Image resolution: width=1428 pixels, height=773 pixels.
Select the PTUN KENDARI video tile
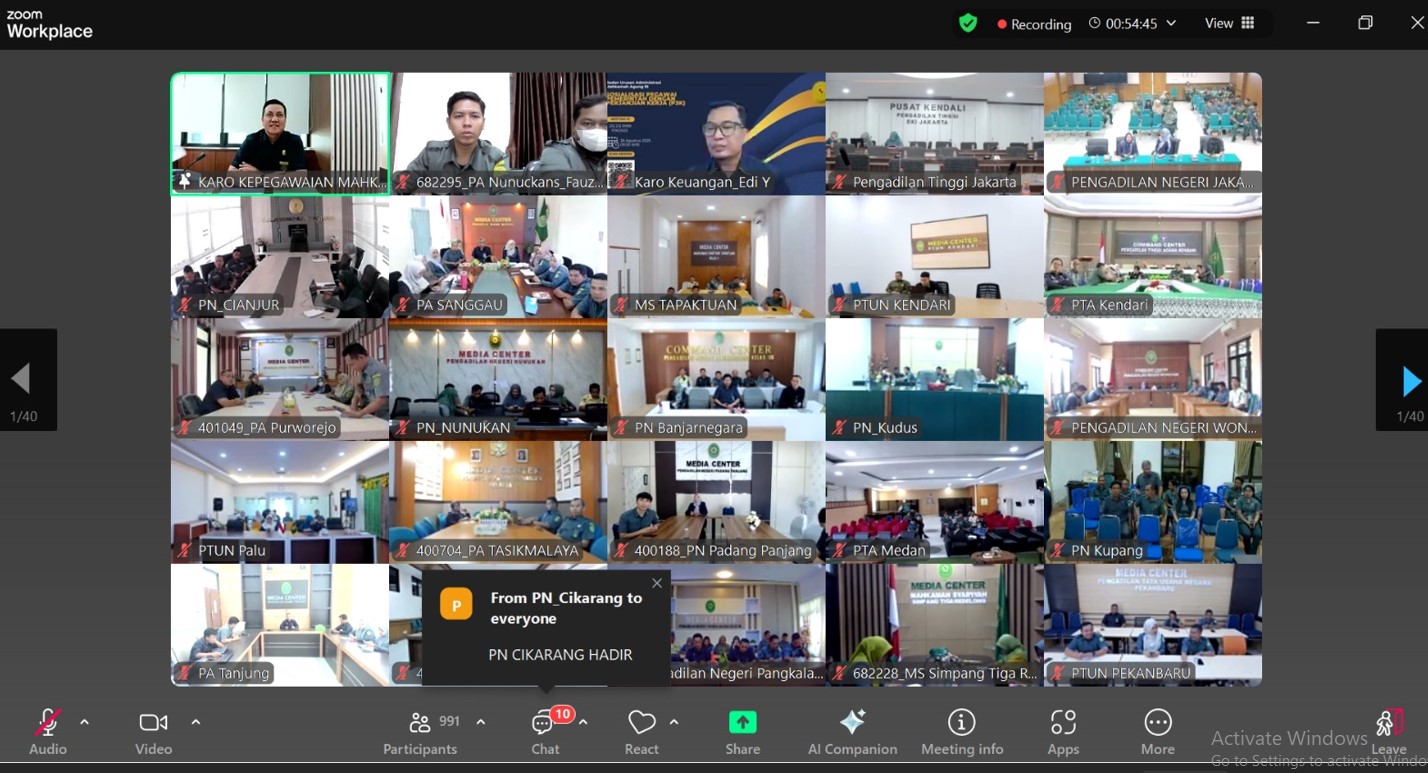point(934,257)
